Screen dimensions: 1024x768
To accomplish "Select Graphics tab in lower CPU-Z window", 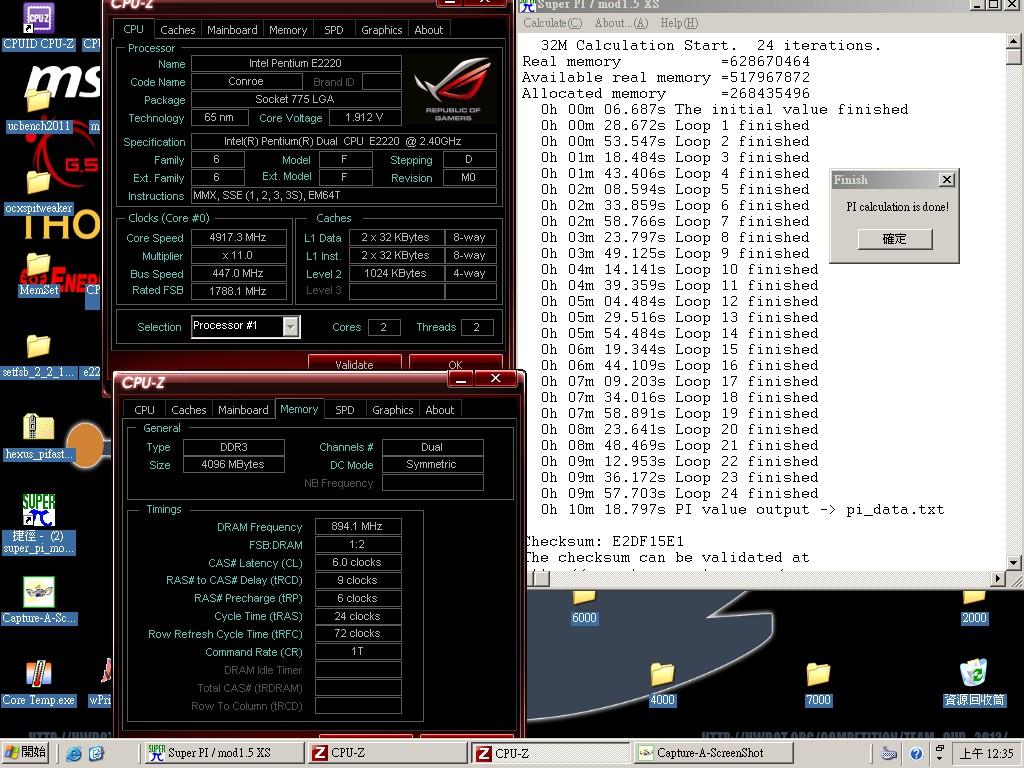I will click(392, 410).
